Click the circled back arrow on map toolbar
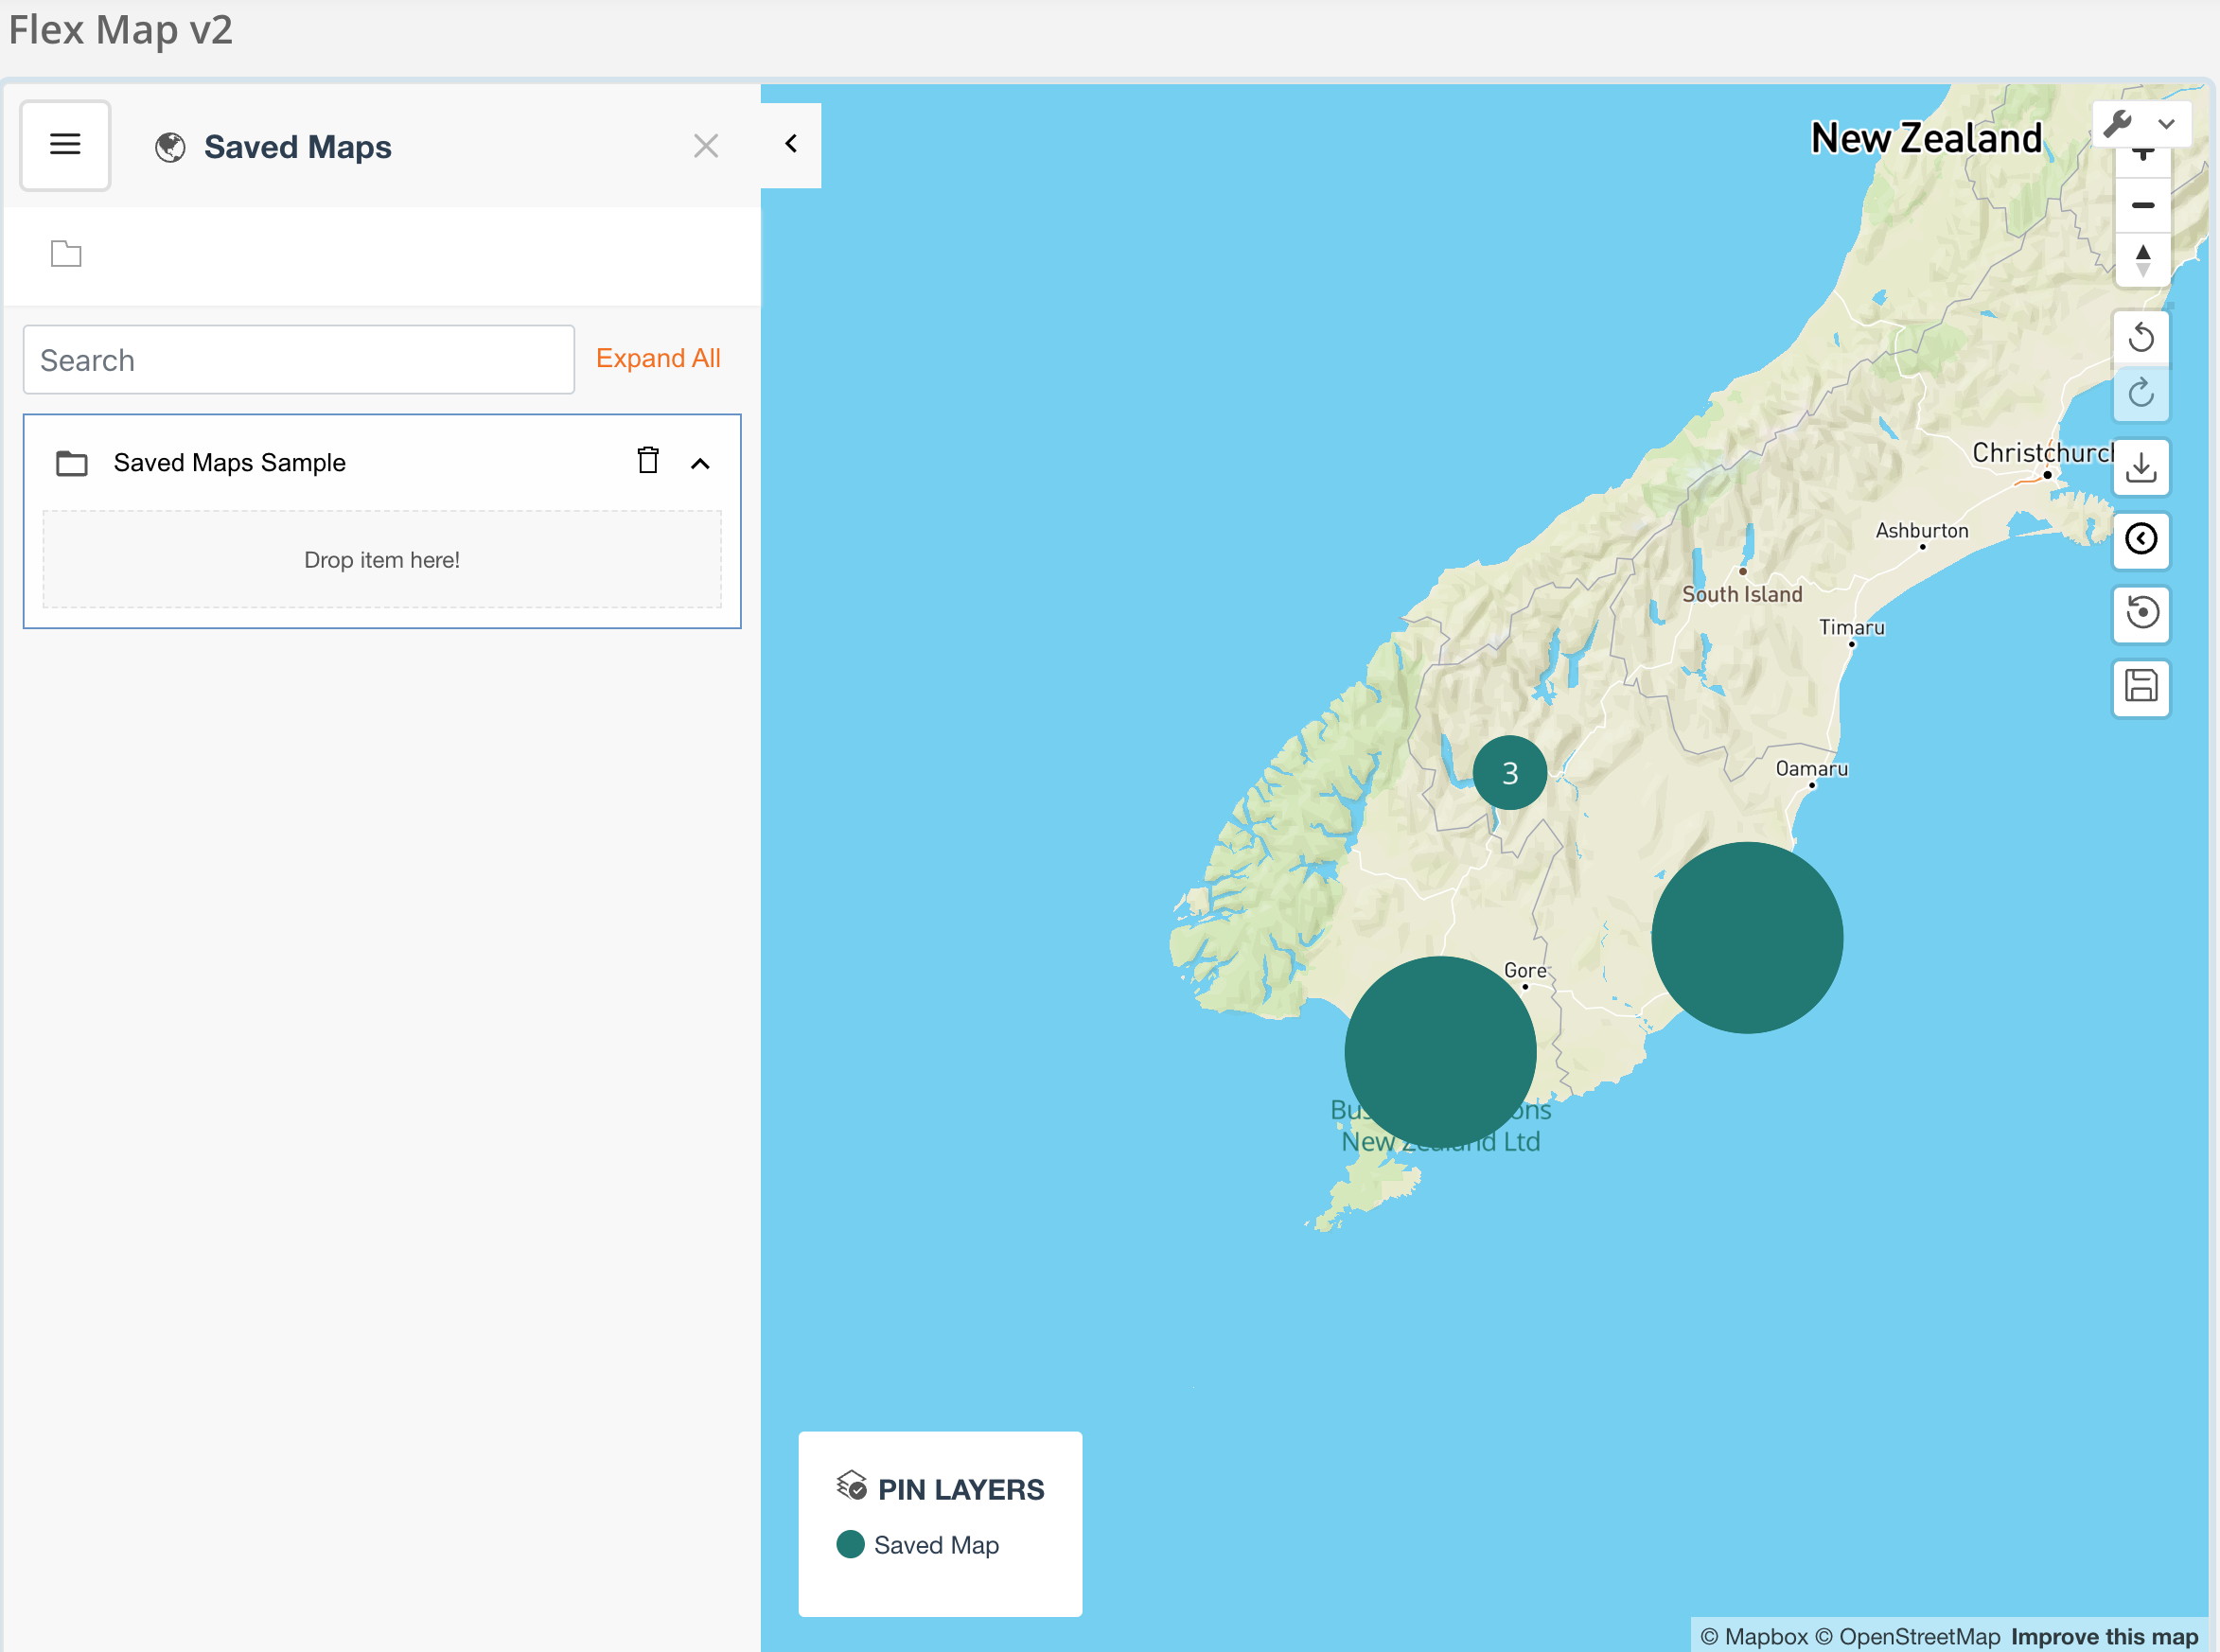 (x=2142, y=540)
